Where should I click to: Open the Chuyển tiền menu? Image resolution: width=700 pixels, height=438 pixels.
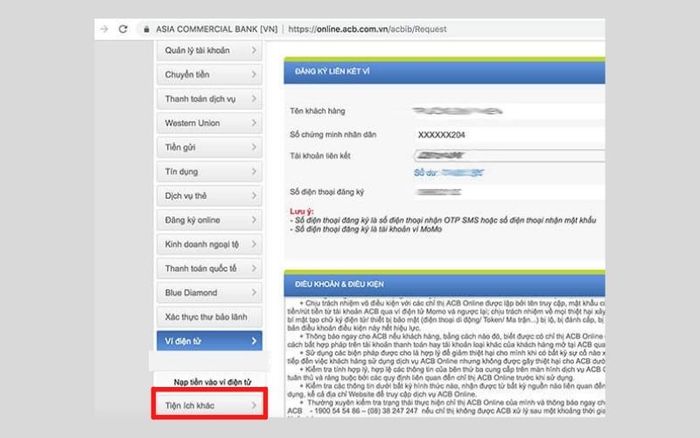click(x=209, y=75)
